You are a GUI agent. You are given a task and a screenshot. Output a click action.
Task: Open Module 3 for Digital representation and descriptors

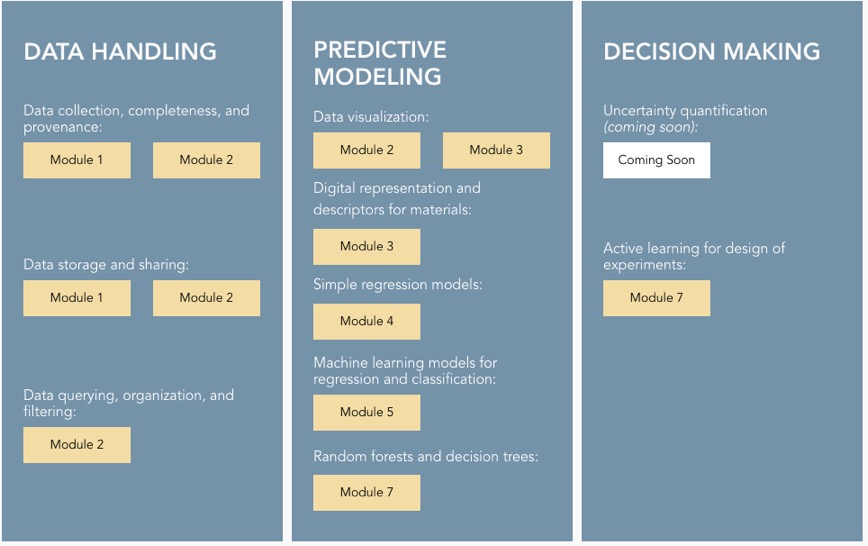[366, 246]
